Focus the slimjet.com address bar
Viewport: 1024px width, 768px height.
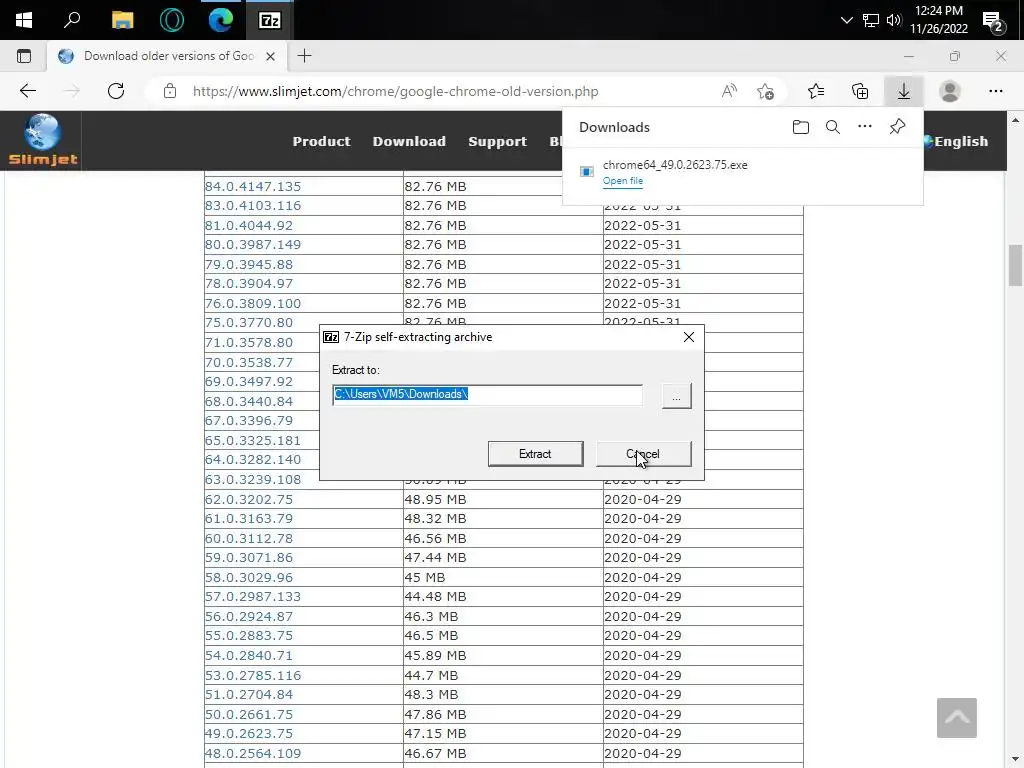pyautogui.click(x=395, y=91)
